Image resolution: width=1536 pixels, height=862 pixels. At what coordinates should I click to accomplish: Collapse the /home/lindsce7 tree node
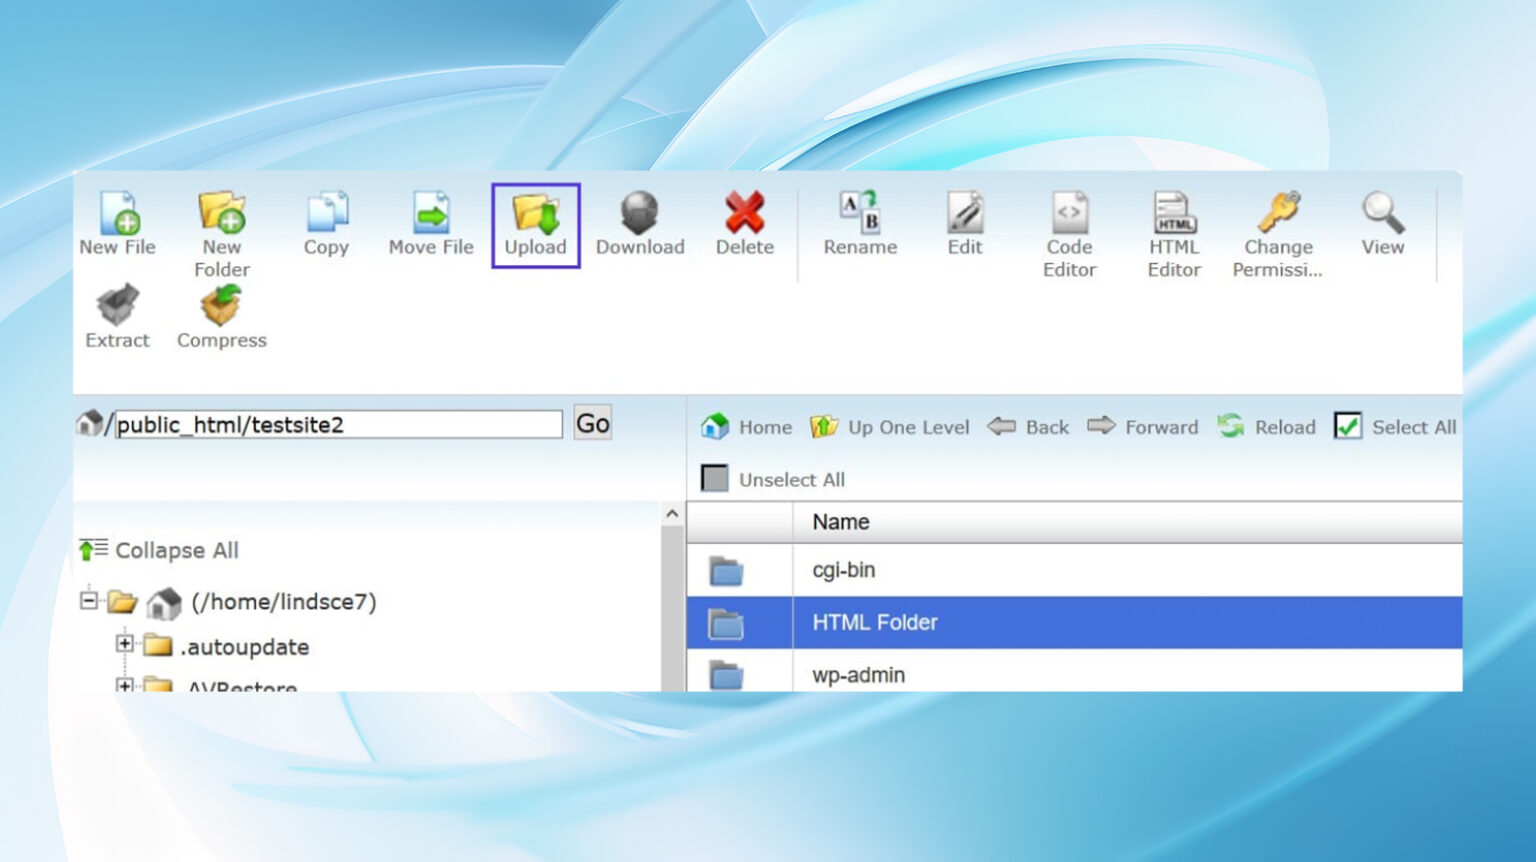pyautogui.click(x=89, y=601)
